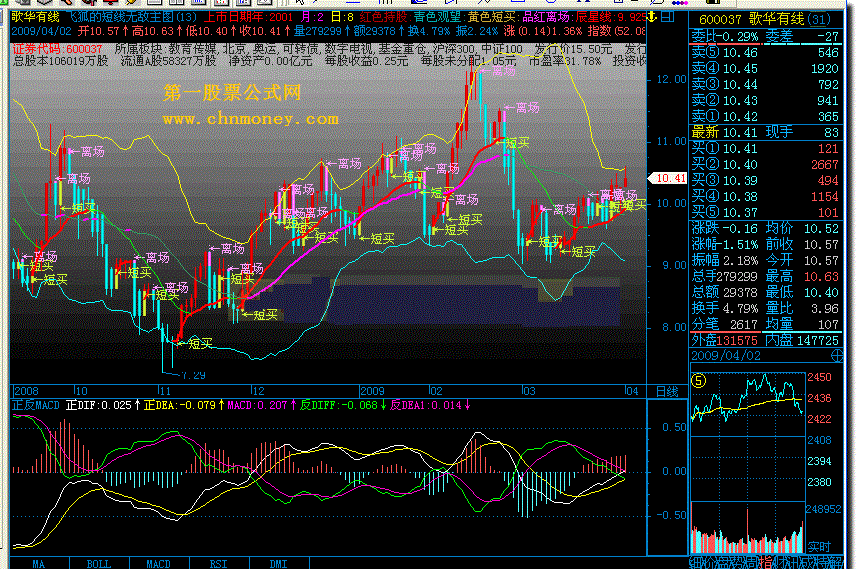The height and width of the screenshot is (569, 859).
Task: Click the 10.41 current price marker on the axis
Action: (x=667, y=178)
